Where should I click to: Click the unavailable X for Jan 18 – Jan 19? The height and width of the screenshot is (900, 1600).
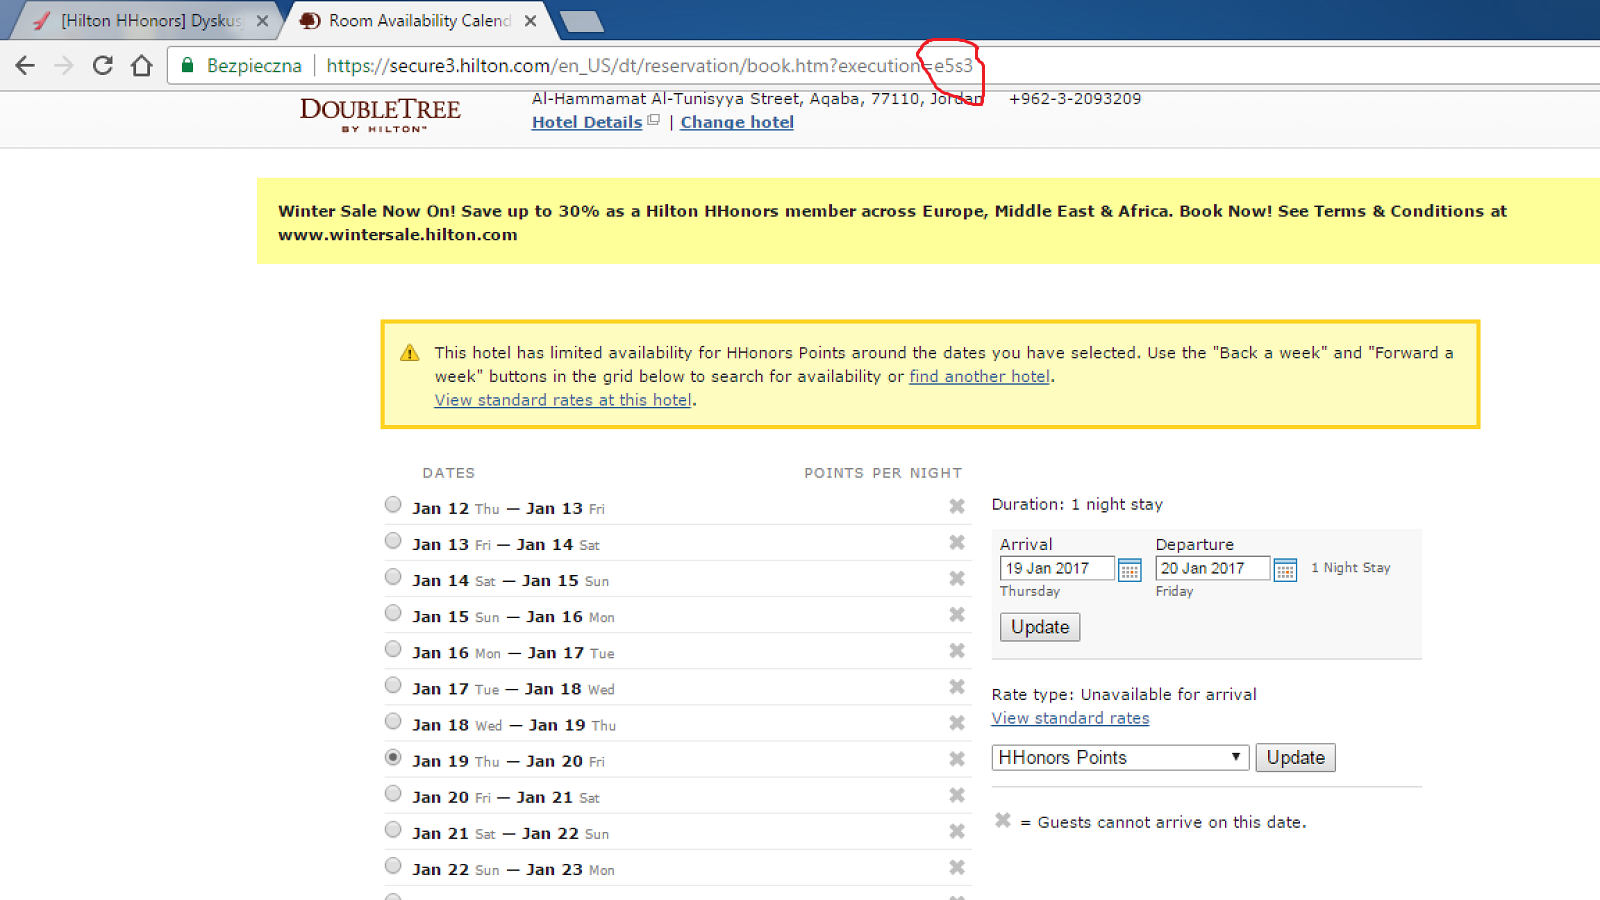(x=957, y=723)
